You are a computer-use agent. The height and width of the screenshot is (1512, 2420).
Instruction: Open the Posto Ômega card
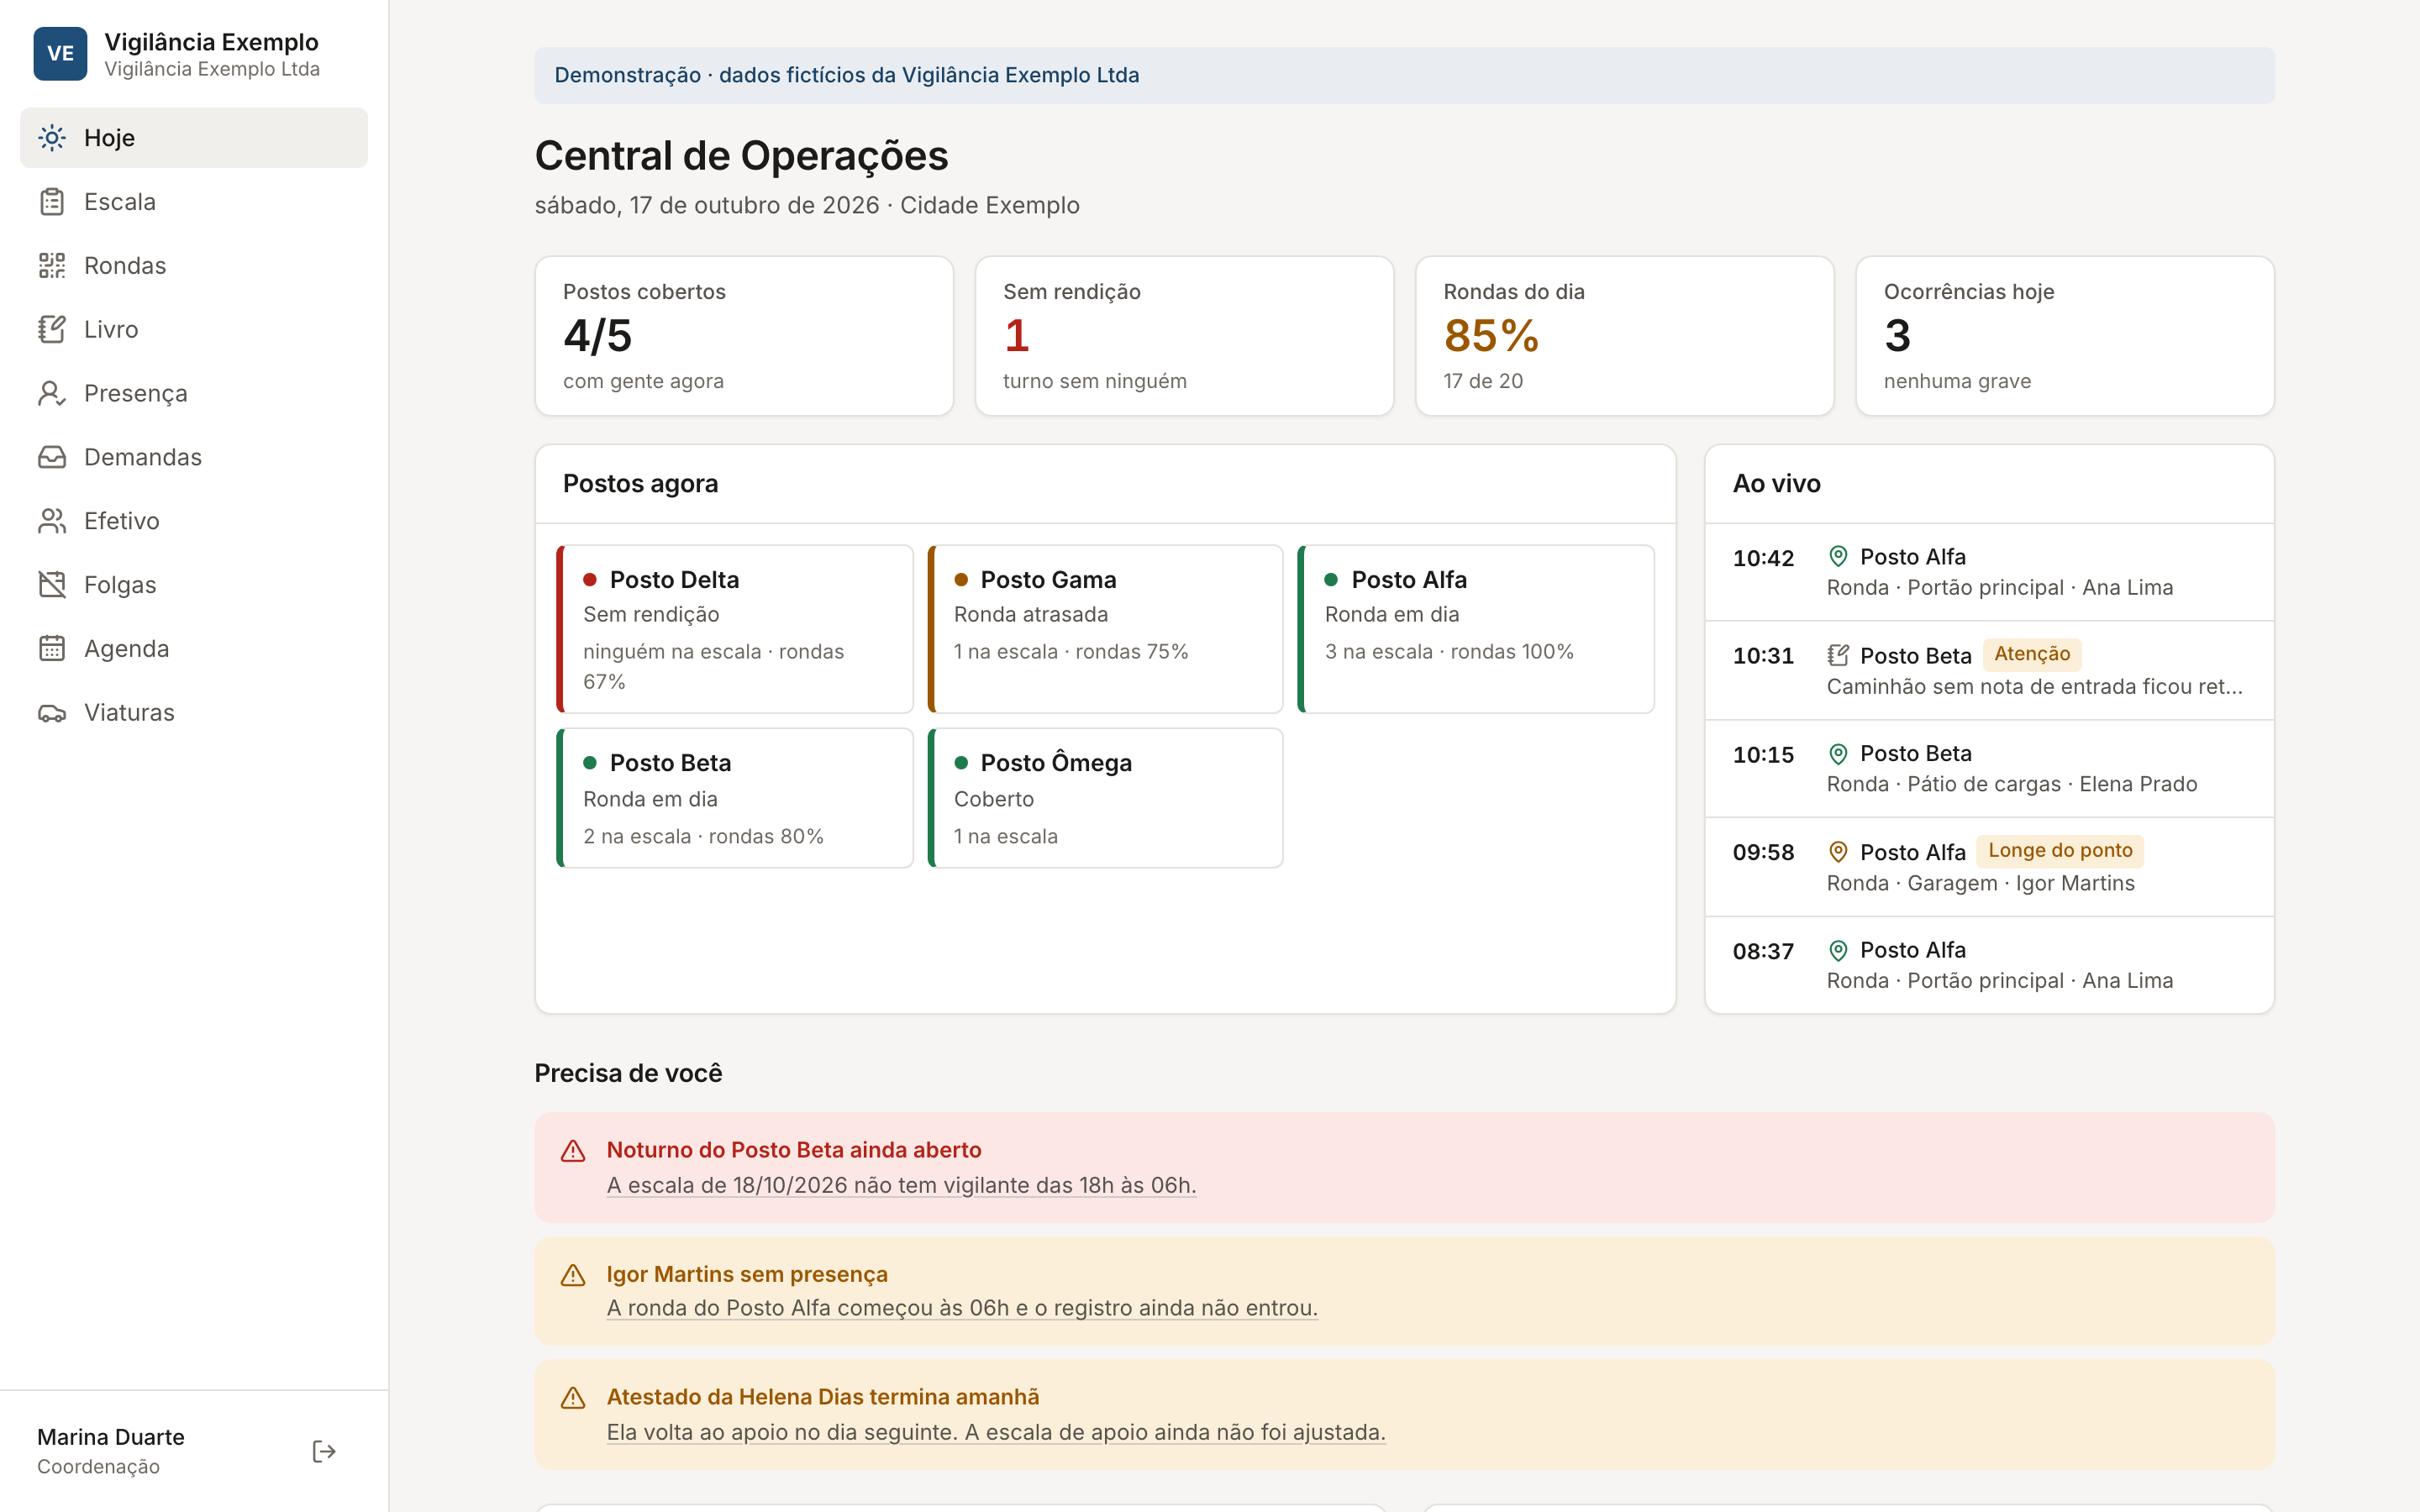tap(1105, 798)
